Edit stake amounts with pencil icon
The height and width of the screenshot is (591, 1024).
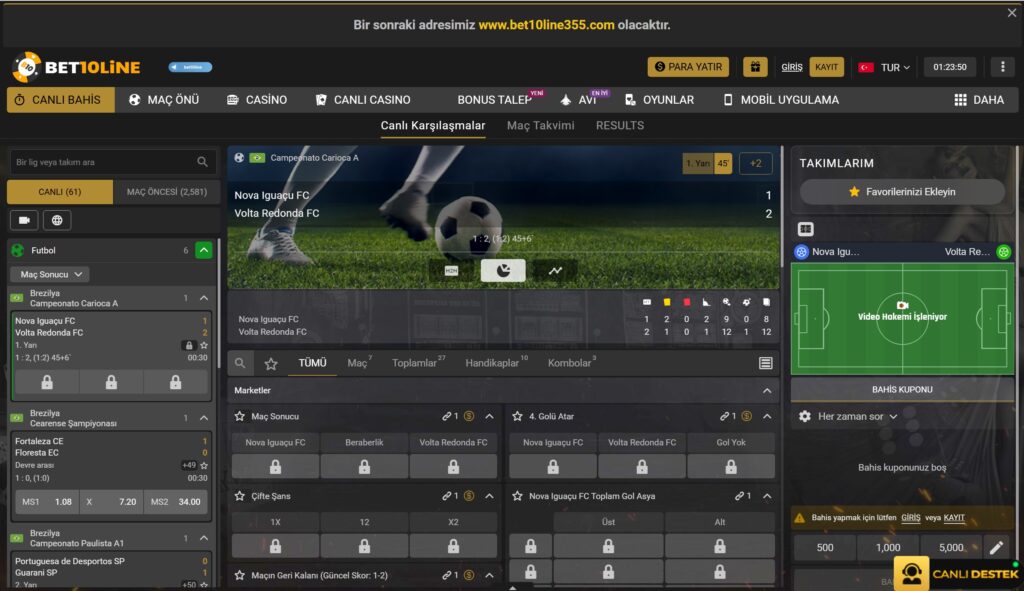[x=996, y=547]
